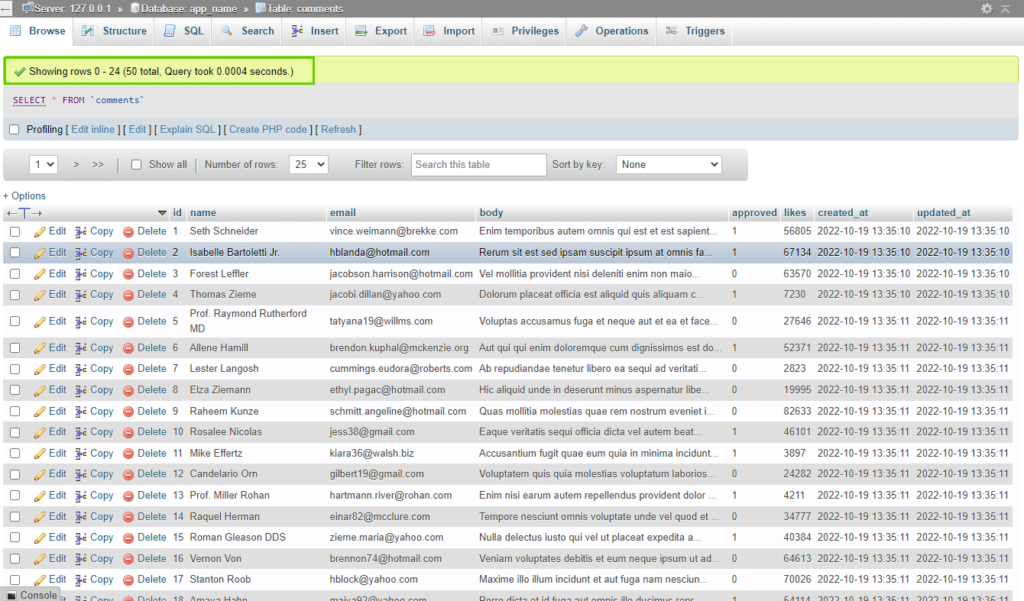Open the Number of rows dropdown

point(308,164)
